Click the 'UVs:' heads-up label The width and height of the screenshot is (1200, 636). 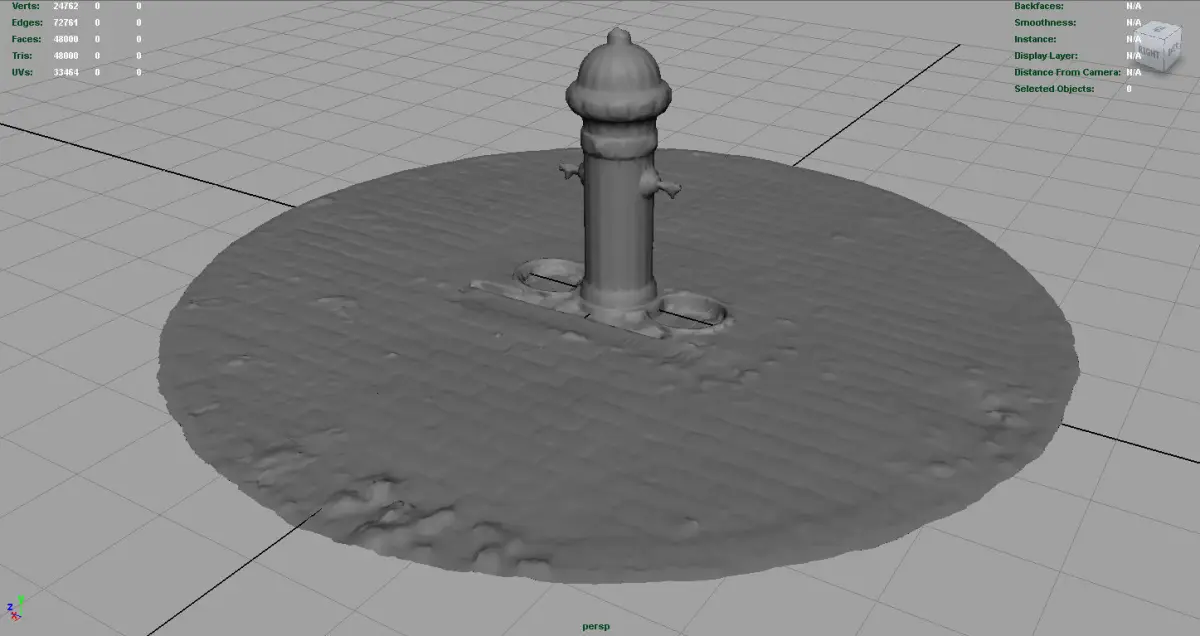pyautogui.click(x=21, y=72)
